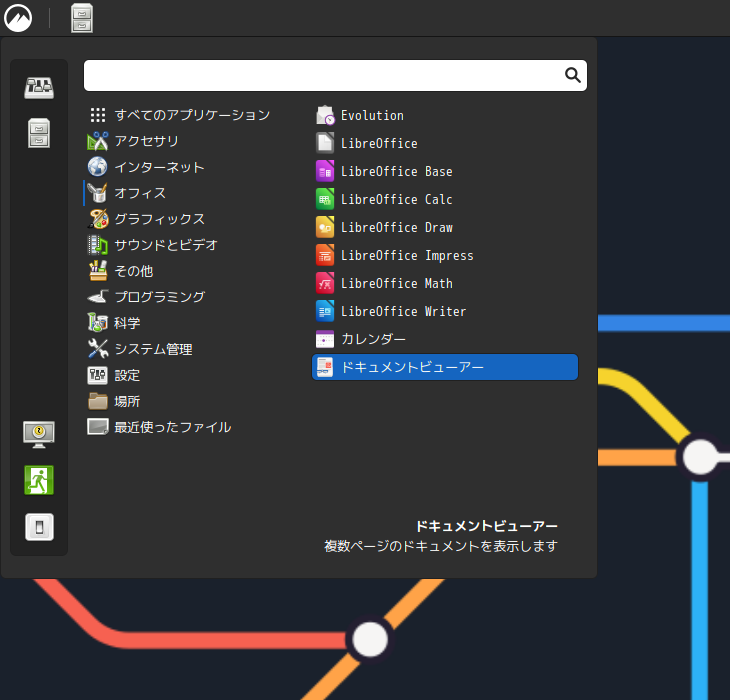730x700 pixels.
Task: Click the globe icon beside インターネット
Action: 98,167
